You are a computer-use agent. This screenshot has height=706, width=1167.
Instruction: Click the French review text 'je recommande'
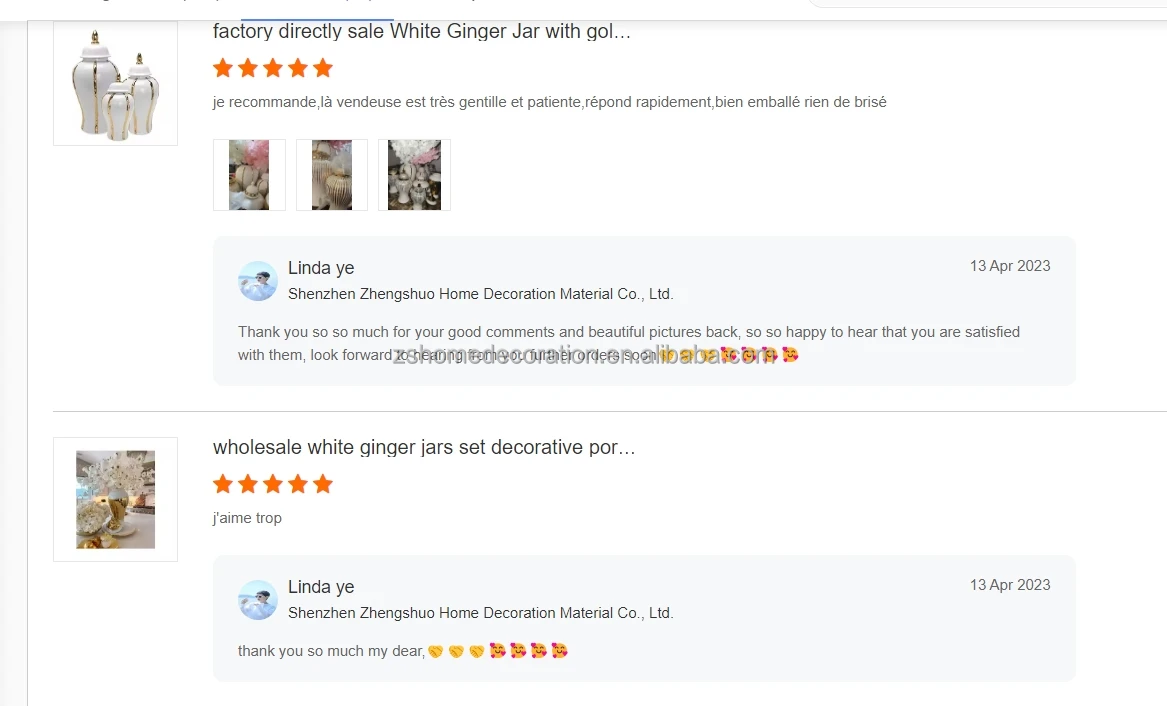[549, 102]
